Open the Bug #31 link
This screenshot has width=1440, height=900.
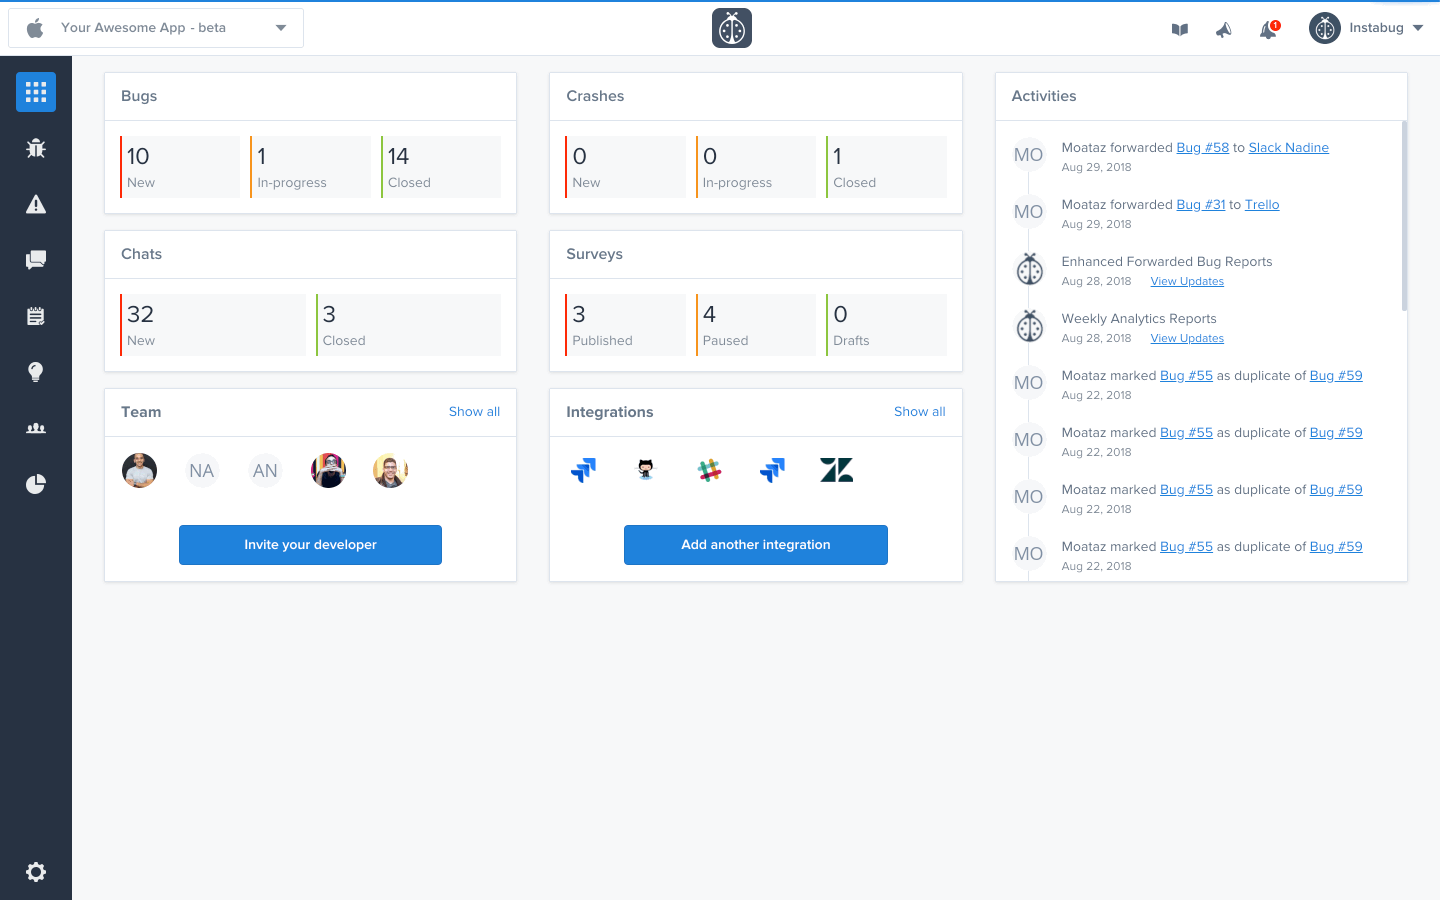click(1201, 205)
